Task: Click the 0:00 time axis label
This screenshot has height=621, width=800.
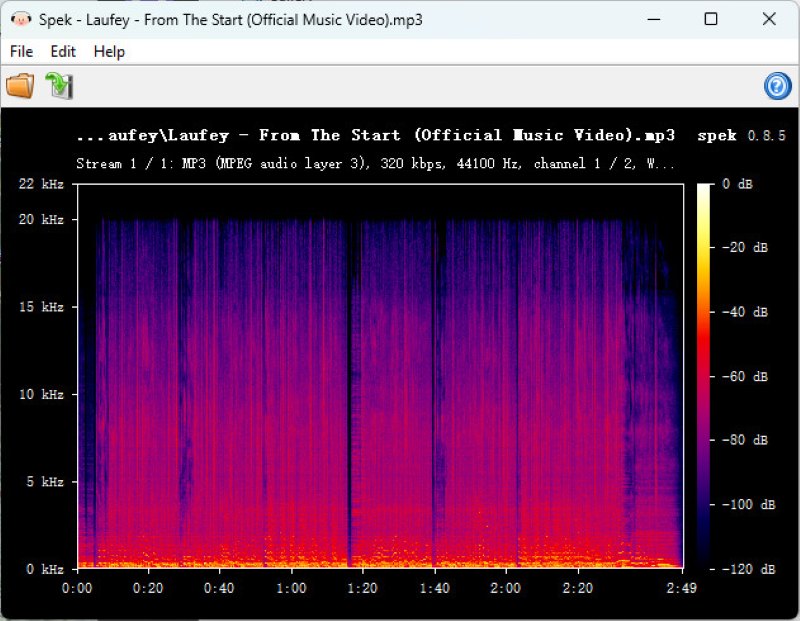Action: click(x=77, y=588)
